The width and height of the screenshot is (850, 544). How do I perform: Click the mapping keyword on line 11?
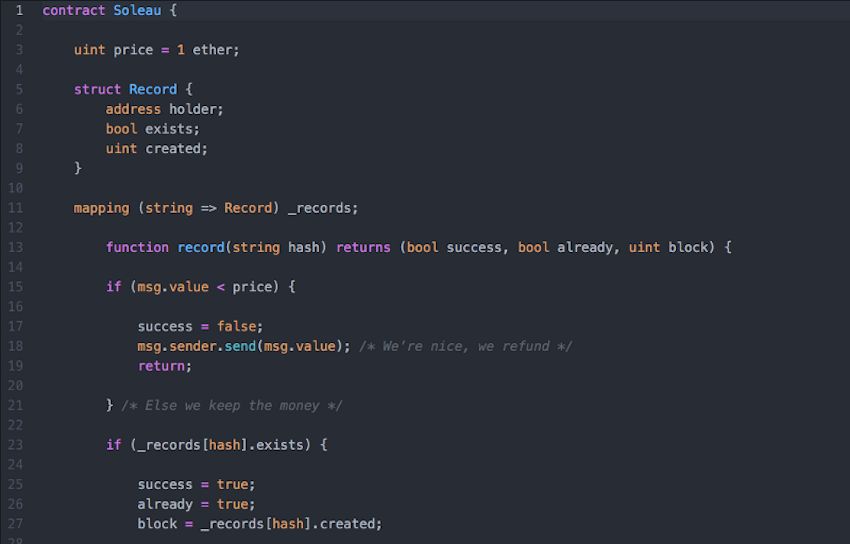101,208
